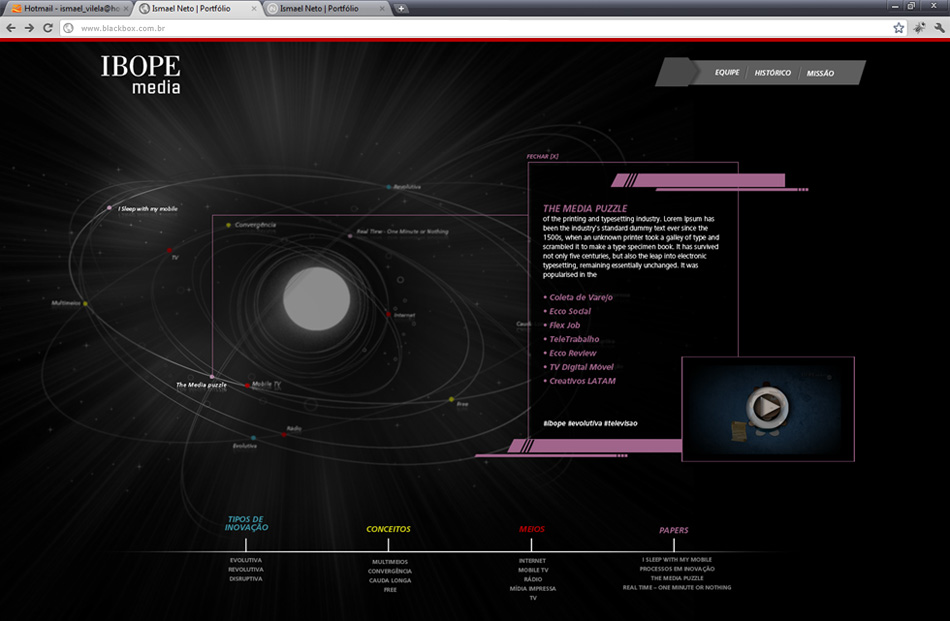The image size is (950, 621).
Task: Choose MULTIMEIOS under Conceitos
Action: [x=390, y=562]
